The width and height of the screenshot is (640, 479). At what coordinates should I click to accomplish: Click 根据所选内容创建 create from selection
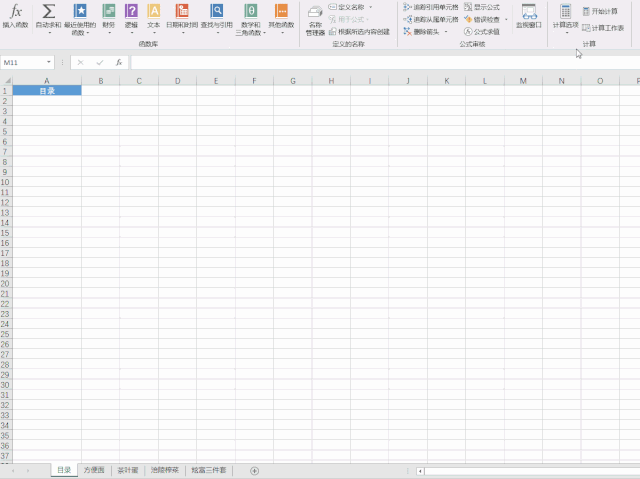pyautogui.click(x=358, y=31)
